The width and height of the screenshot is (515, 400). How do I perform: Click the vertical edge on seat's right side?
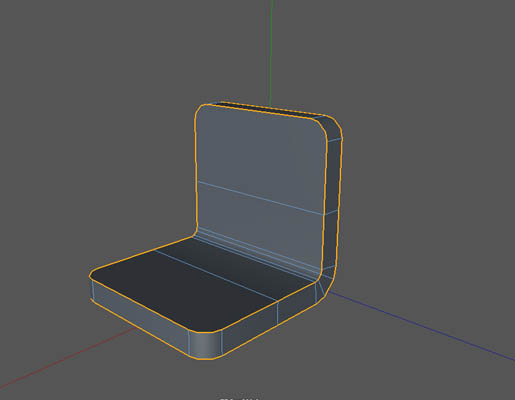coord(278,313)
